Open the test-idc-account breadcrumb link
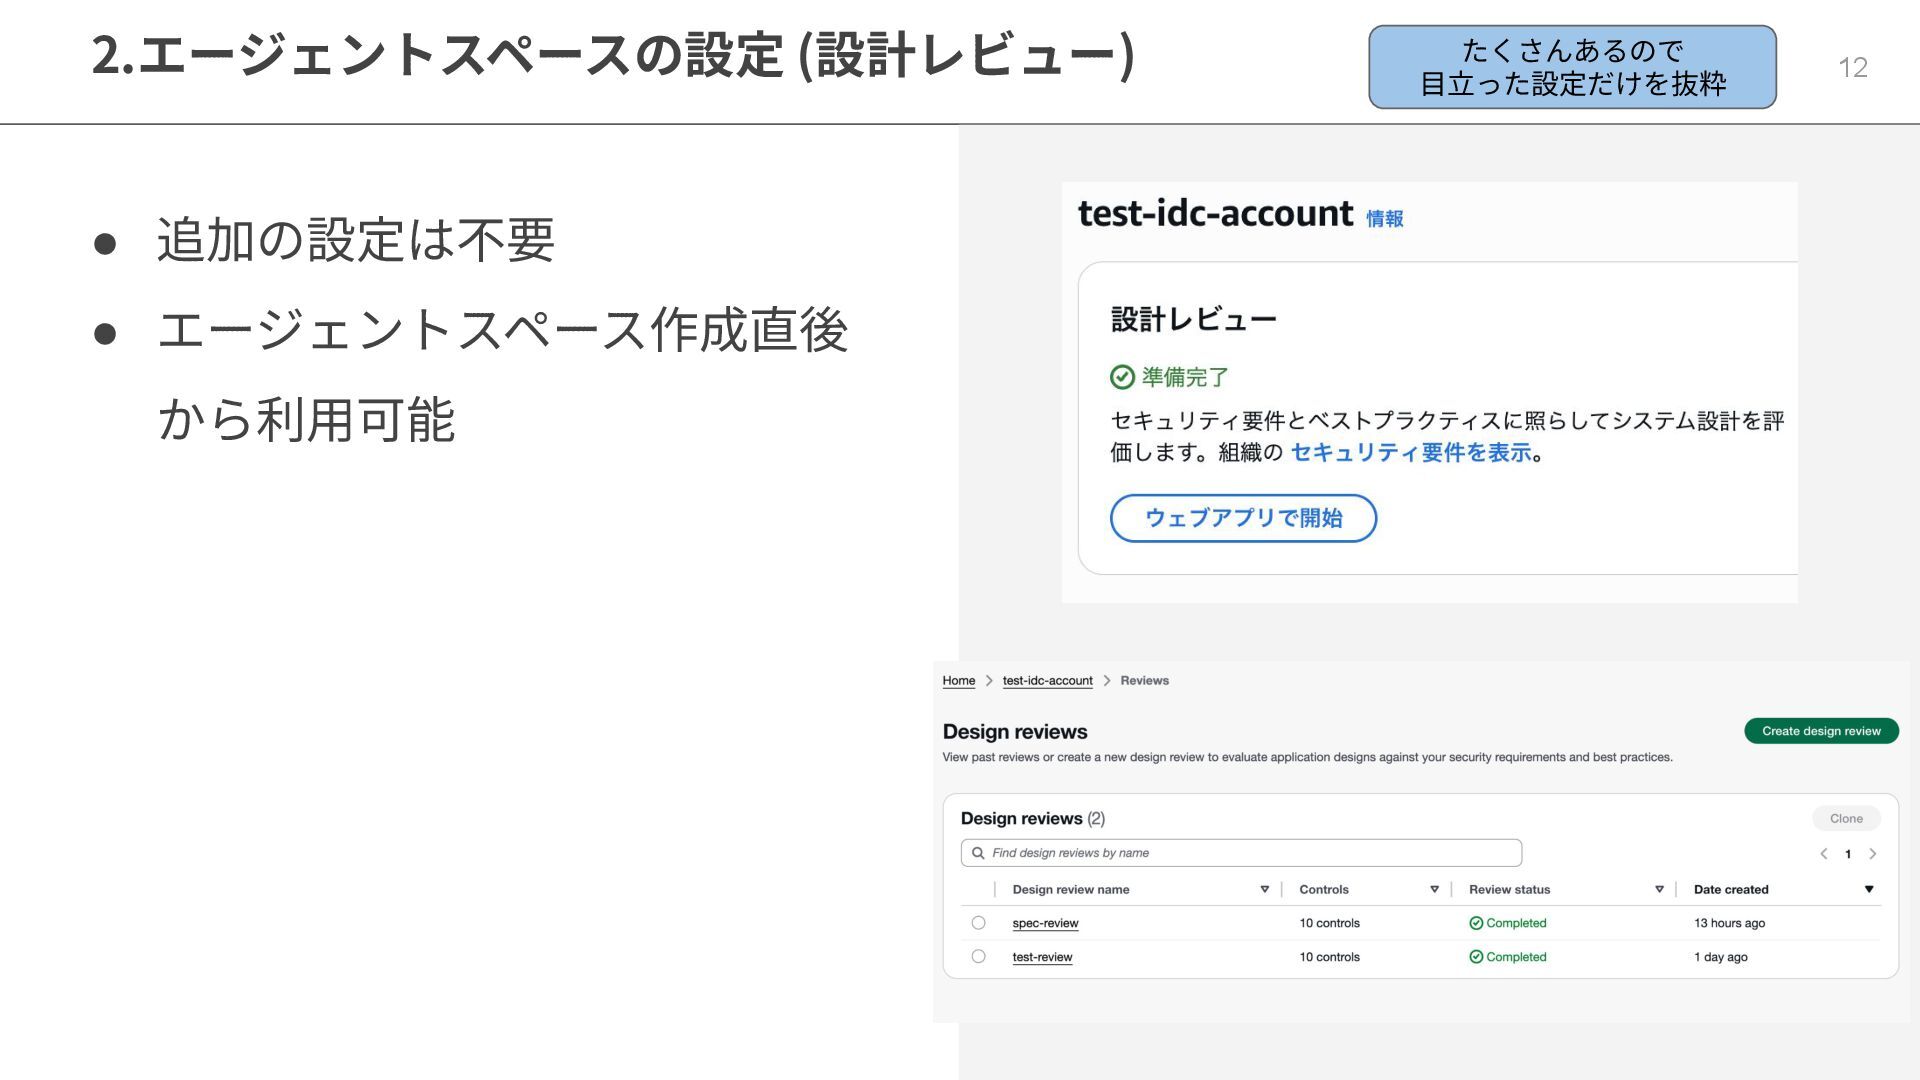The width and height of the screenshot is (1920, 1080). click(1047, 681)
